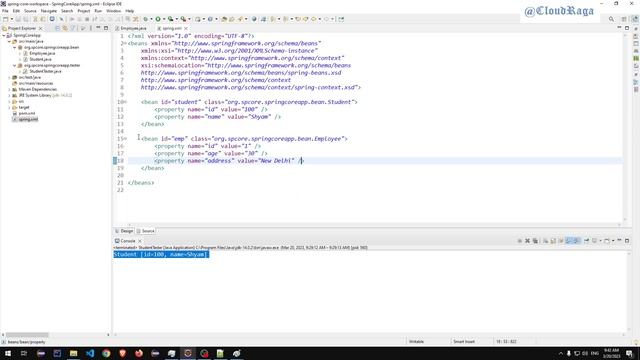Toggle Word Wrap in Console toolbar

pyautogui.click(x=561, y=241)
